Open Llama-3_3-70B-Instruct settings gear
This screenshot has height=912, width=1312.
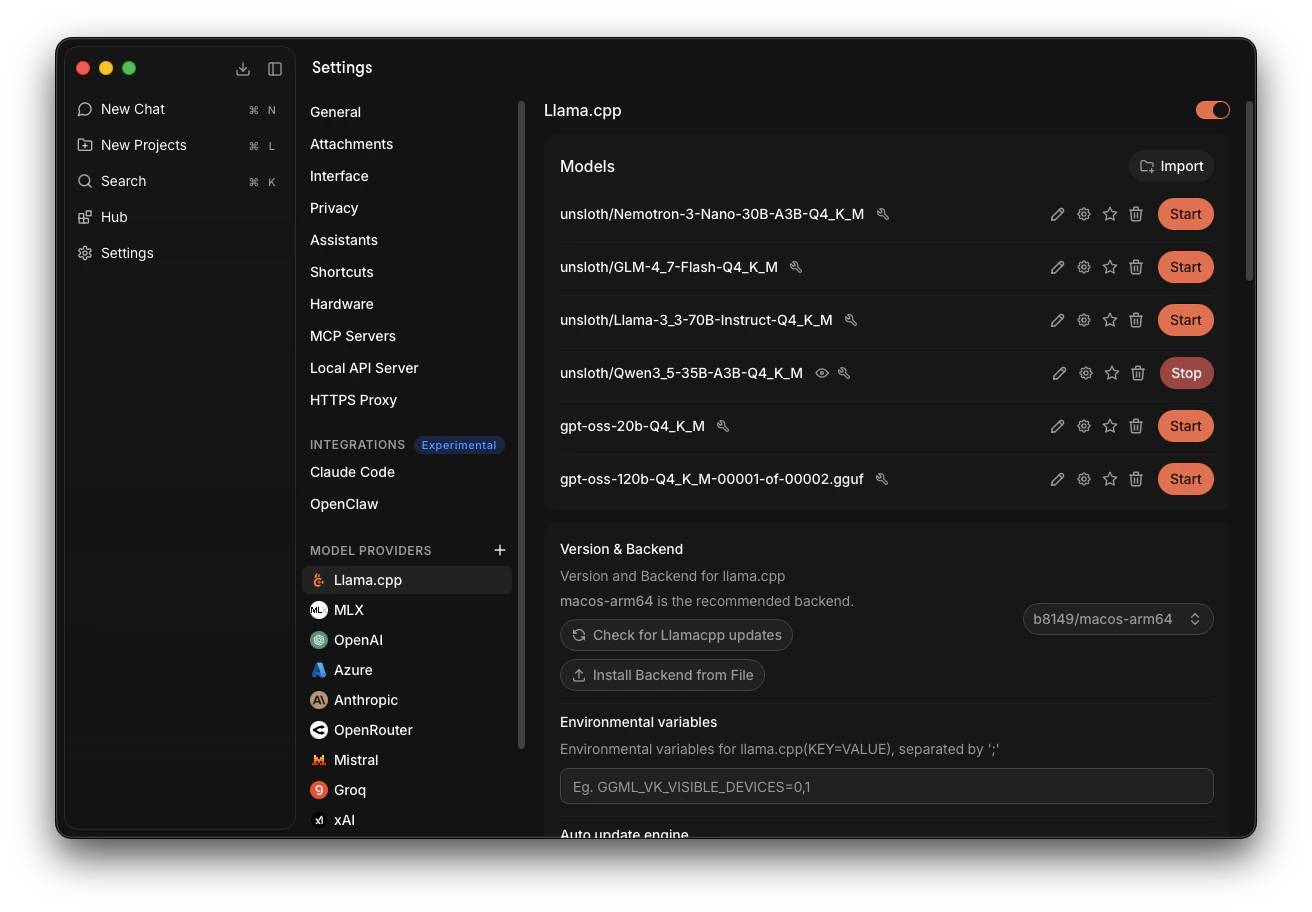[1083, 320]
